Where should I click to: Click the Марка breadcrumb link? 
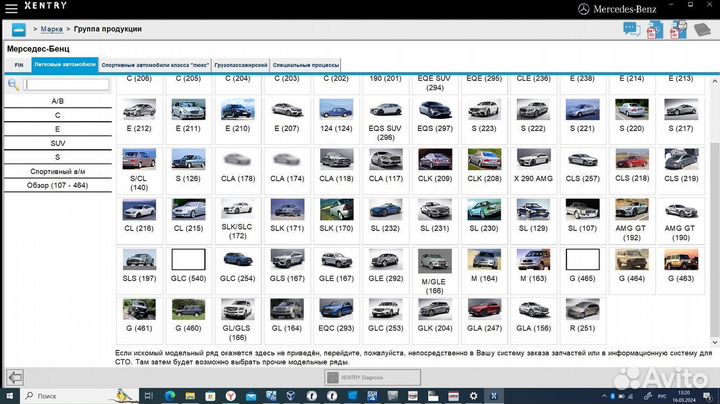click(x=51, y=30)
